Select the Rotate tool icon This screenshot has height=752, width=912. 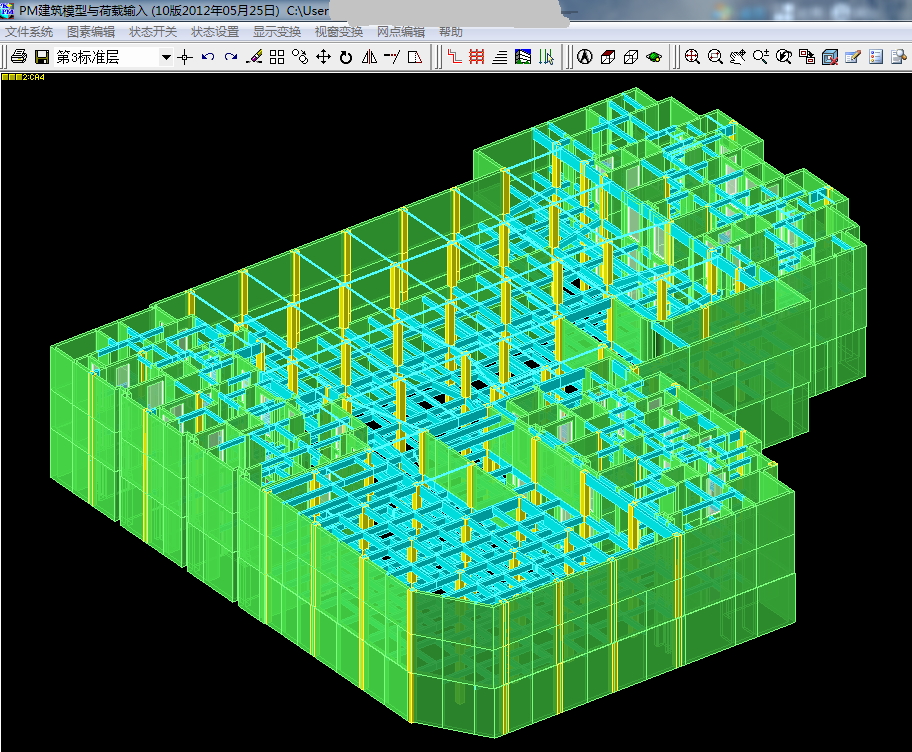[x=346, y=57]
